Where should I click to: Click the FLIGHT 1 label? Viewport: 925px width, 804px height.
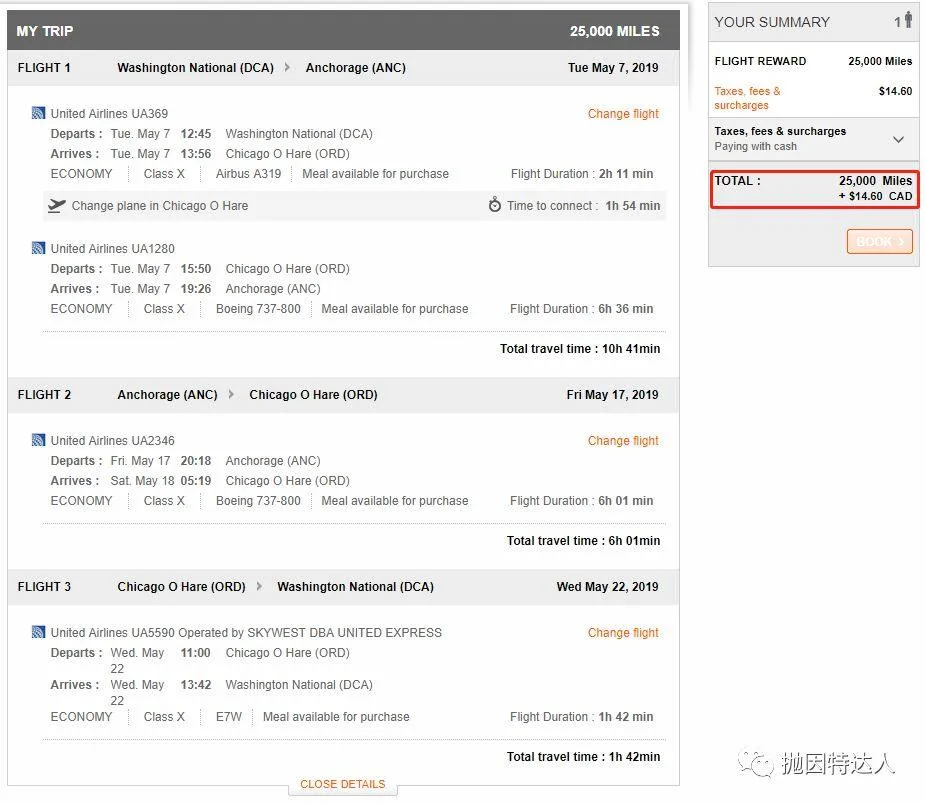(44, 67)
